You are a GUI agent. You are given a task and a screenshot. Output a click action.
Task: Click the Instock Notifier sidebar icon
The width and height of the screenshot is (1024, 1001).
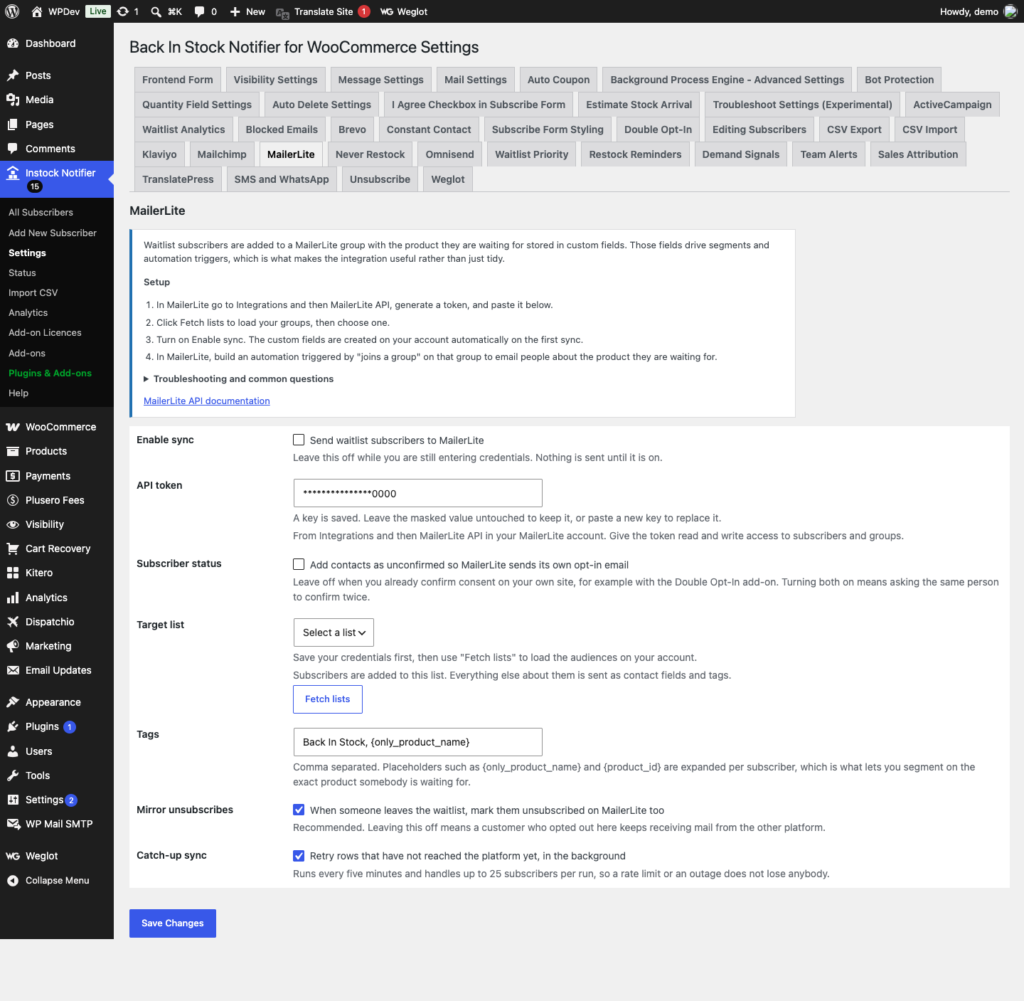tap(12, 172)
